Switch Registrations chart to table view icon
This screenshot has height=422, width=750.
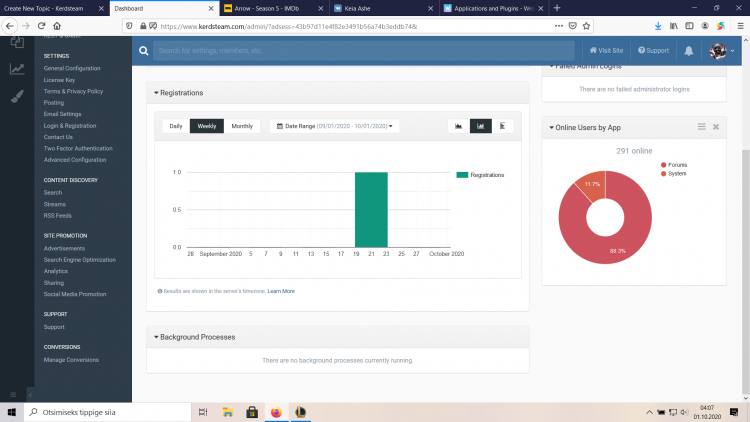(x=502, y=126)
